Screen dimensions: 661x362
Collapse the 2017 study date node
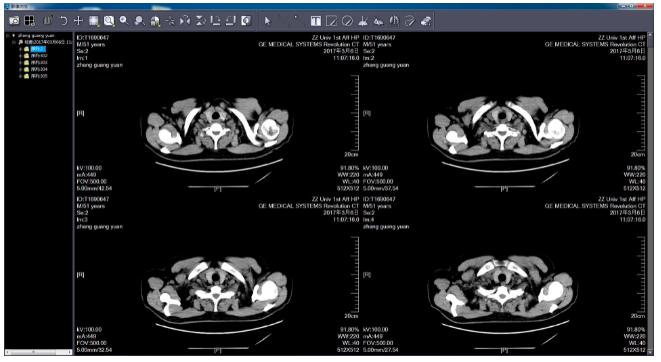tap(14, 42)
